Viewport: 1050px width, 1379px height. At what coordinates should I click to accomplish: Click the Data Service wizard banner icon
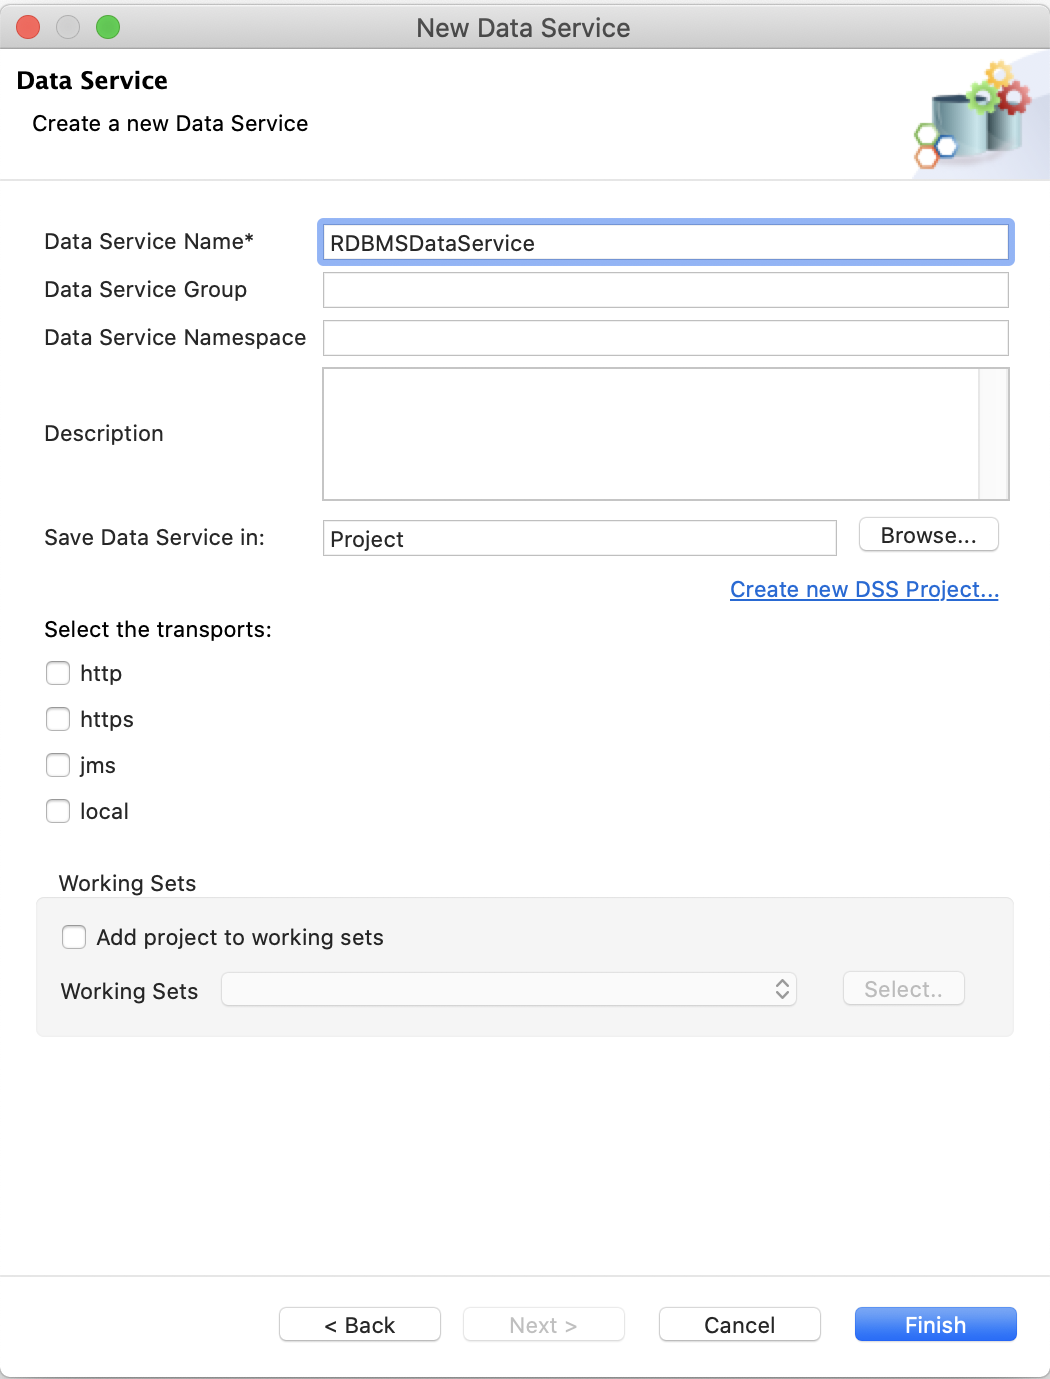tap(973, 115)
